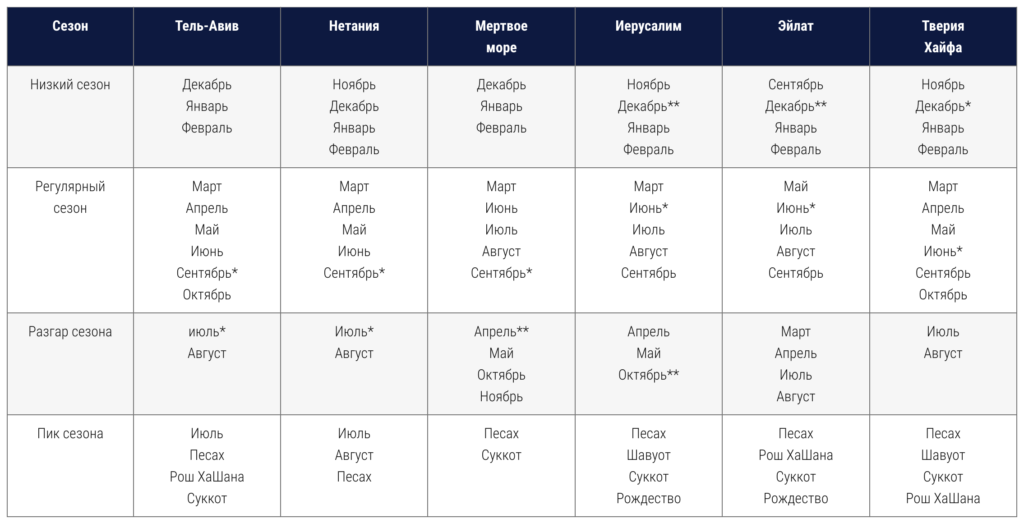
Task: Click Ноябрь under Мертвое море peak season
Action: coord(501,396)
